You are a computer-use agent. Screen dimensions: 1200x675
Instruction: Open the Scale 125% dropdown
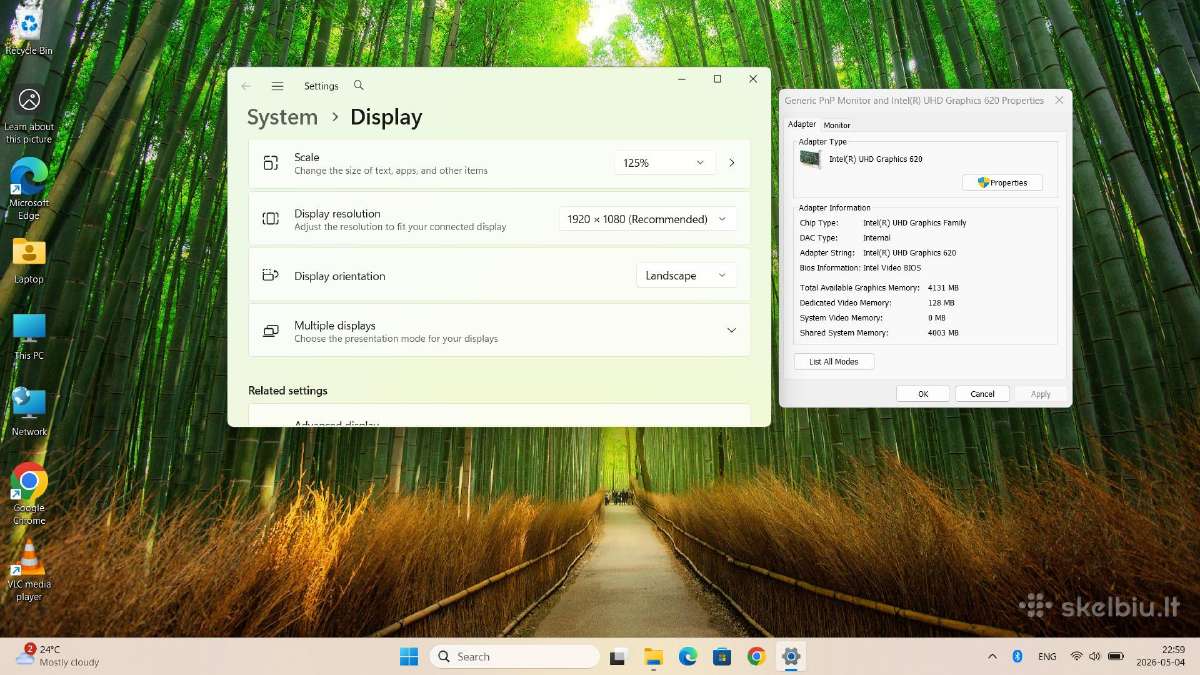click(x=665, y=163)
